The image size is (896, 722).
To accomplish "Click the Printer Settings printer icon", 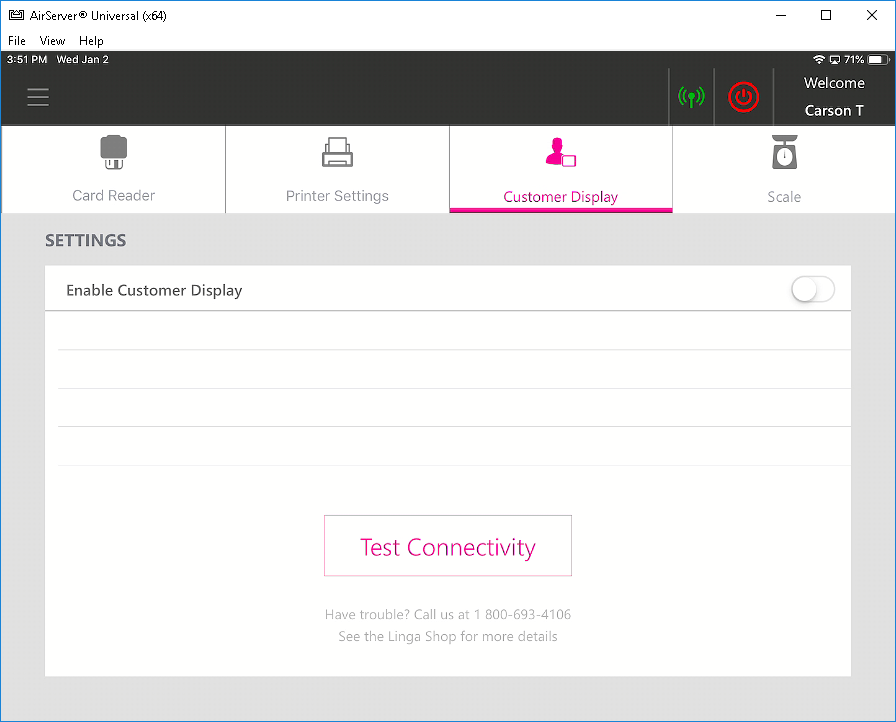I will [337, 152].
